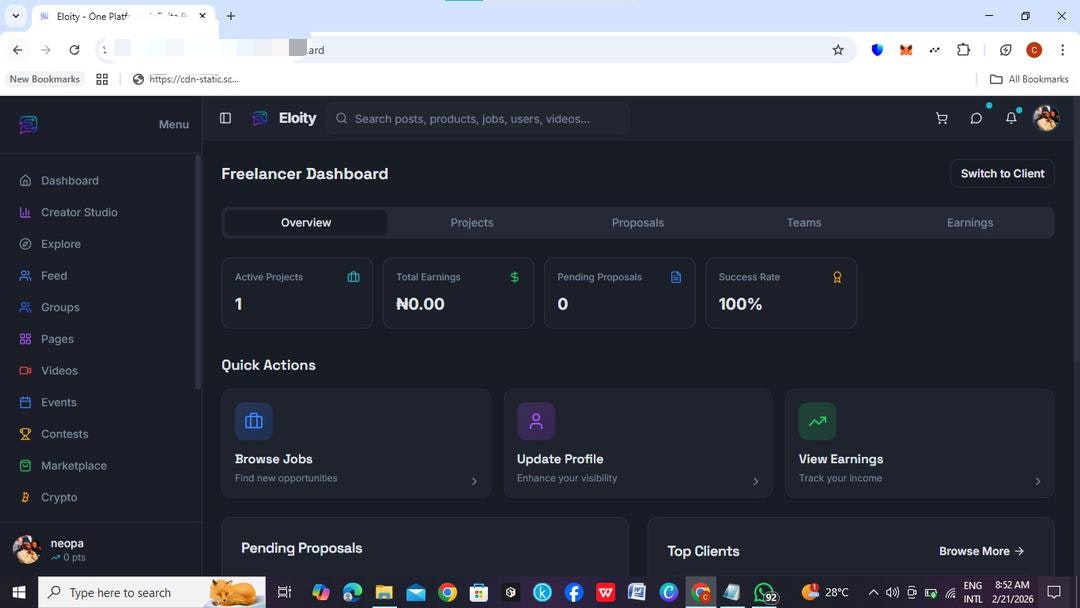The width and height of the screenshot is (1080, 608).
Task: Show hidden system tray icons
Action: tap(873, 592)
